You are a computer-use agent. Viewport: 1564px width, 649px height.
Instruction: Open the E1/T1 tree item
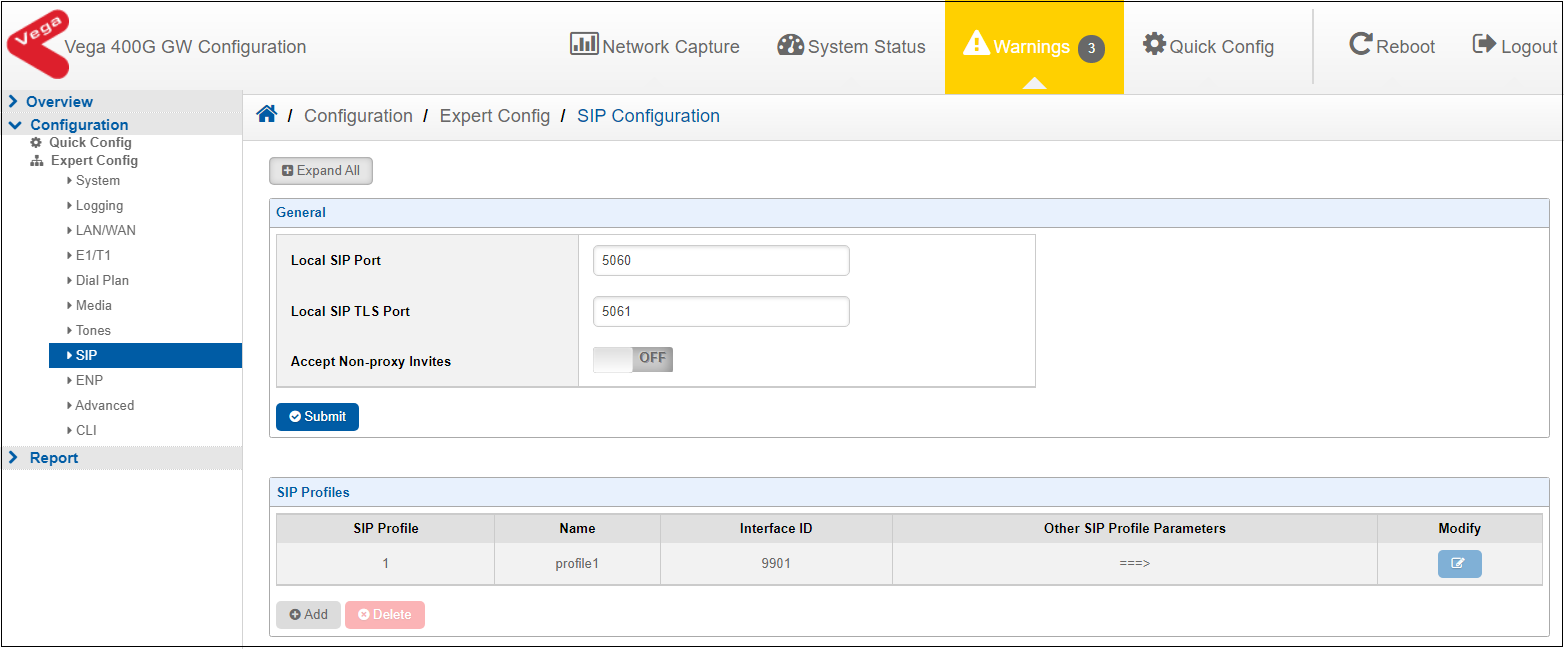(x=93, y=256)
